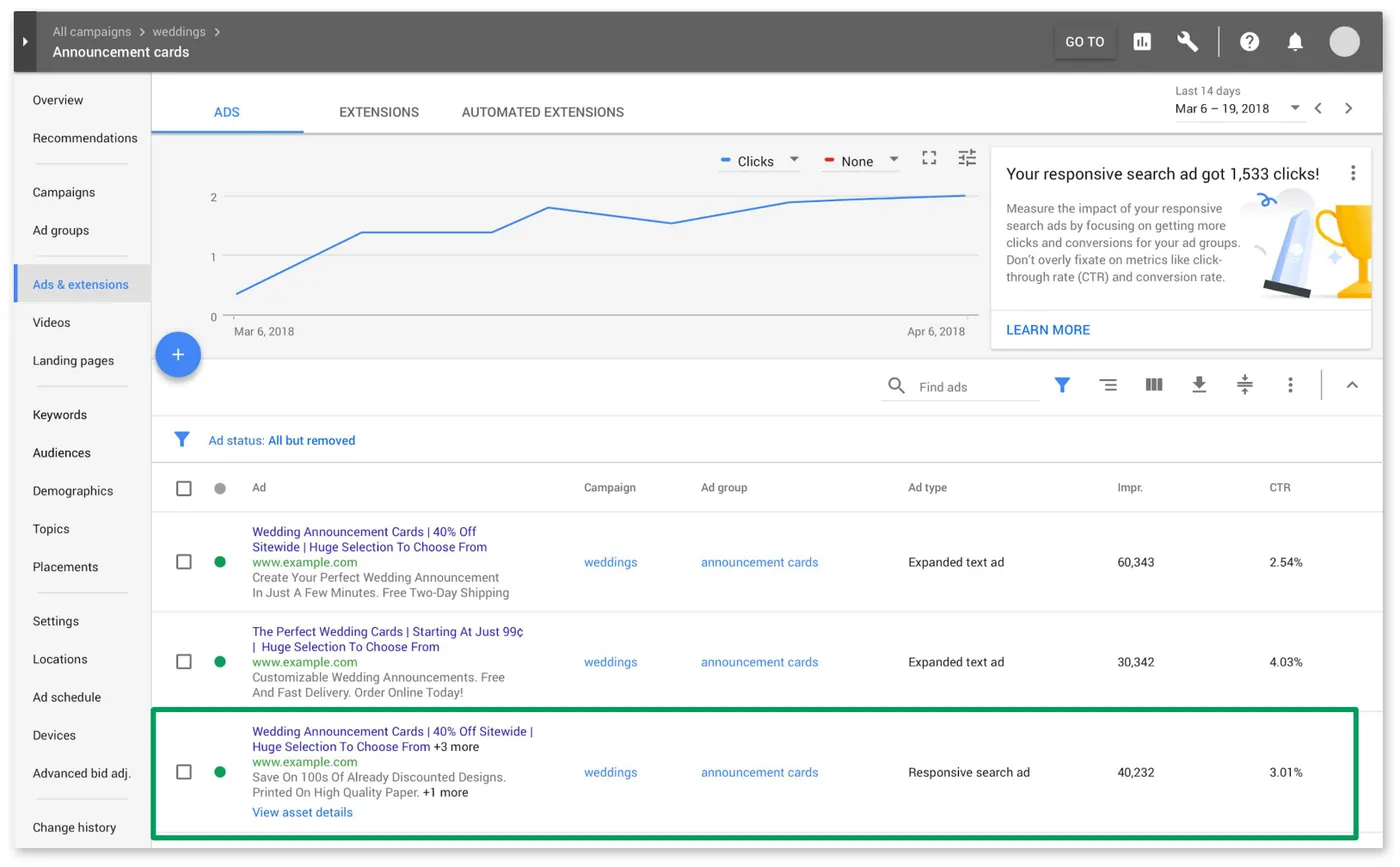The image size is (1400, 867).
Task: Open the reports chart icon in header
Action: 1142,42
